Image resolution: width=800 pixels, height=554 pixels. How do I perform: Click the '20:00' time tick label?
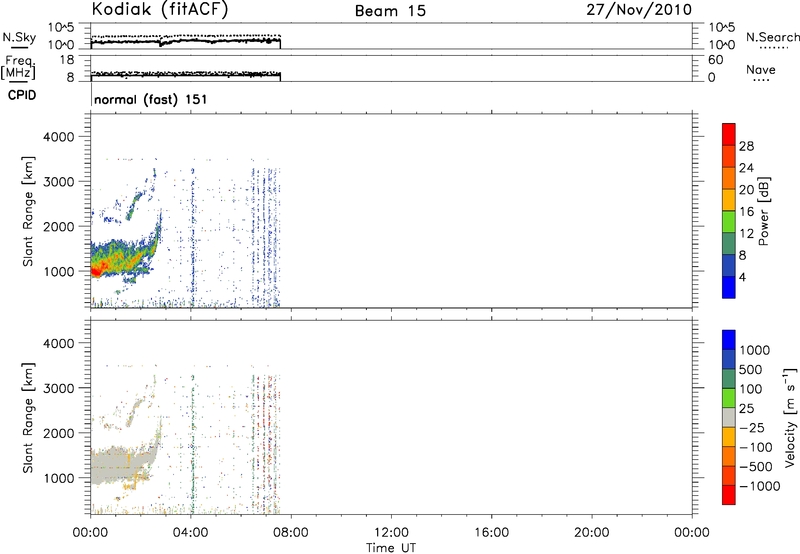coord(591,533)
